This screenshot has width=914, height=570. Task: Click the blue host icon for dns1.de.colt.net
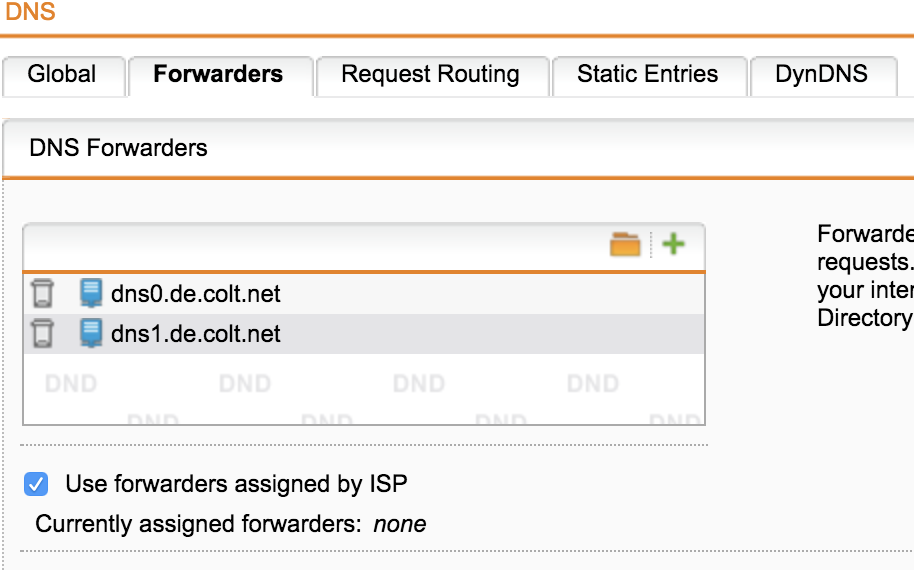[91, 334]
